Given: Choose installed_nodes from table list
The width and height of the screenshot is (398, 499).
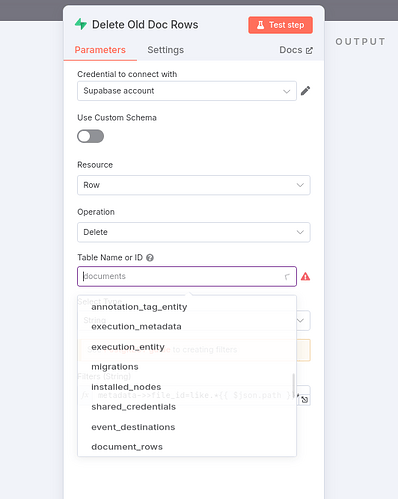Looking at the screenshot, I should click(x=187, y=387).
